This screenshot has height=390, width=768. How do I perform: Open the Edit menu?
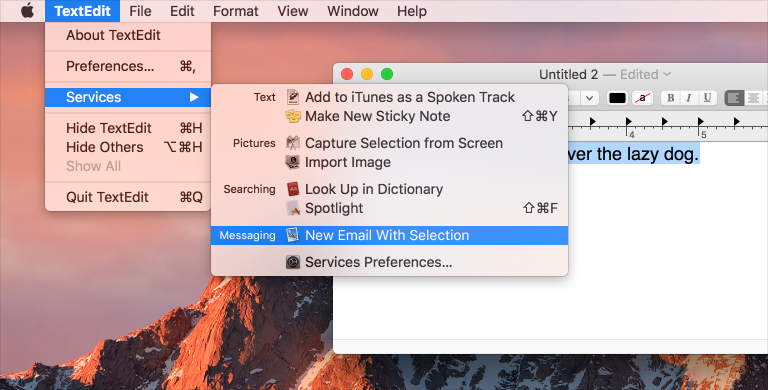pyautogui.click(x=182, y=11)
